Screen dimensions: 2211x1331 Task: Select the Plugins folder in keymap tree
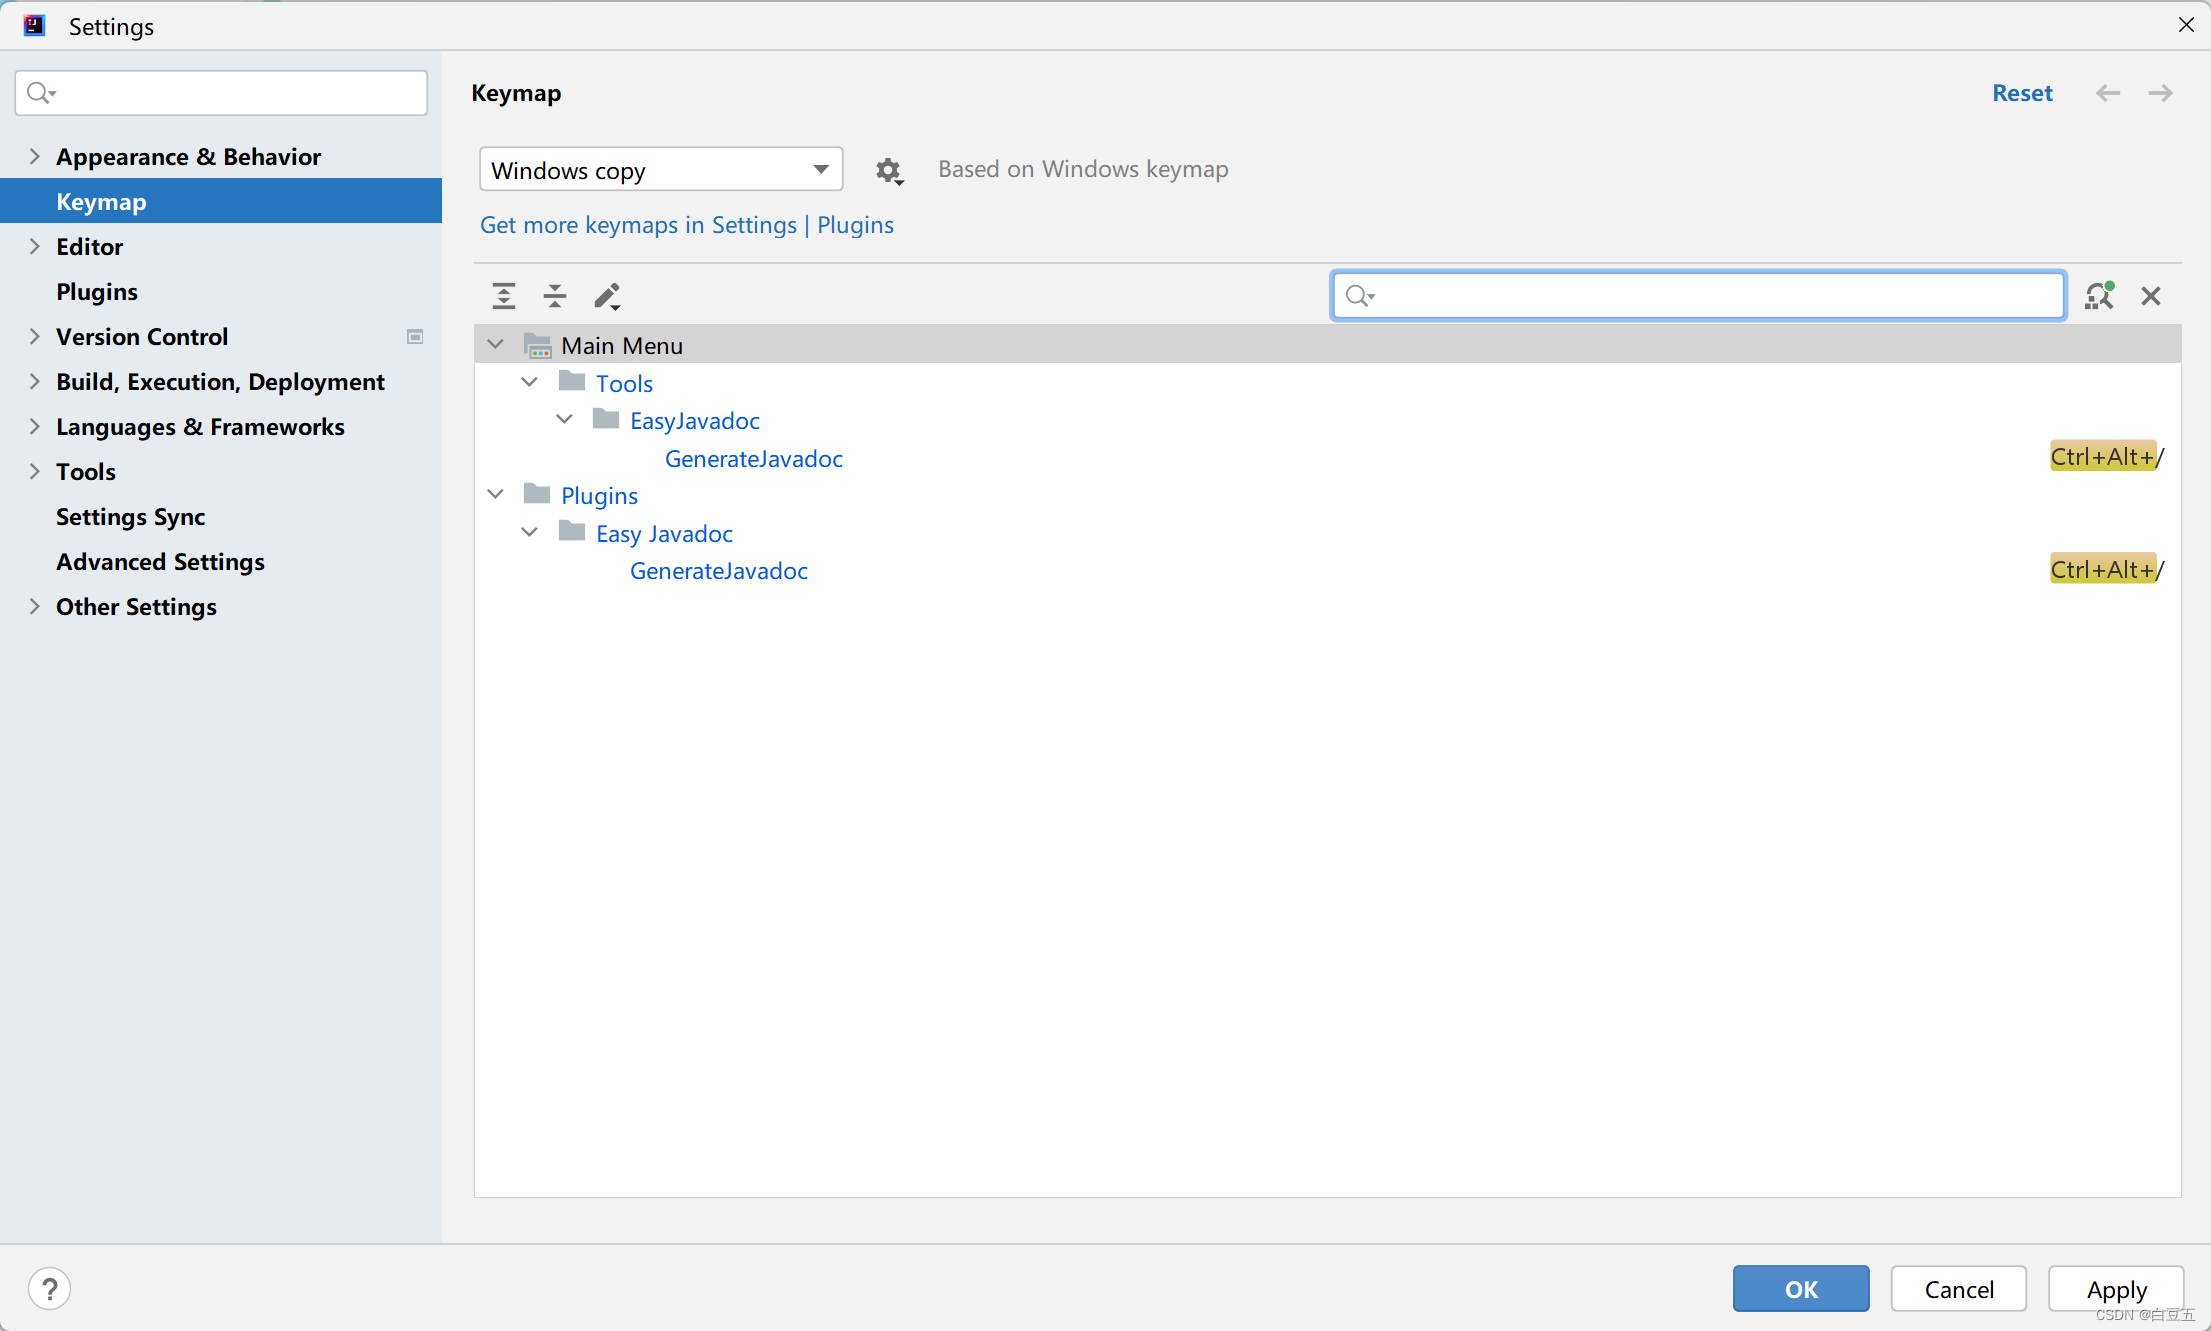[x=599, y=496]
